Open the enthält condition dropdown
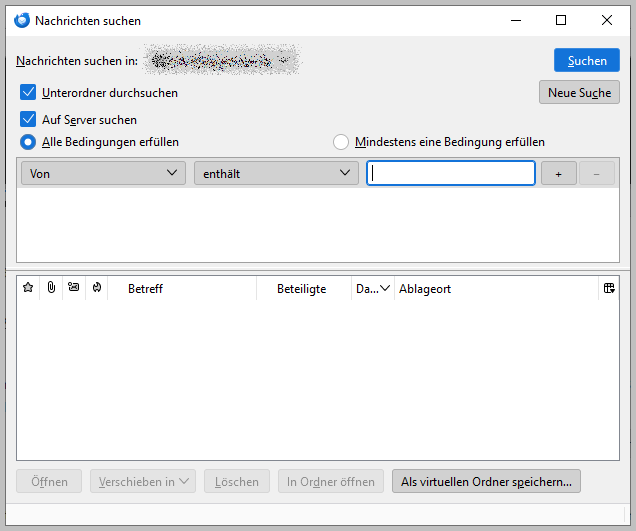The image size is (636, 531). (x=276, y=174)
